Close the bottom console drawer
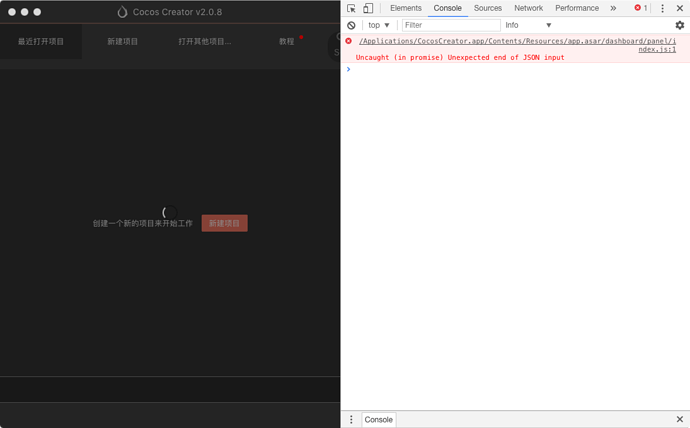The width and height of the screenshot is (690, 428). click(x=679, y=419)
